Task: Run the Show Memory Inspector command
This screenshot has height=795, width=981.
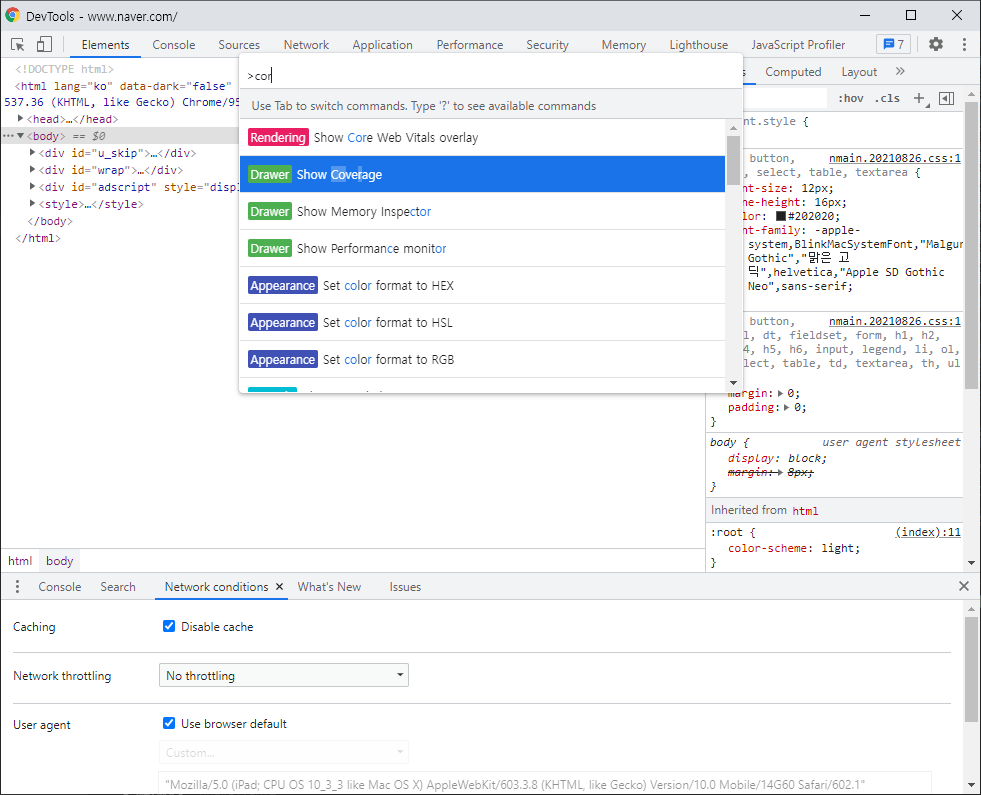Action: pos(482,211)
